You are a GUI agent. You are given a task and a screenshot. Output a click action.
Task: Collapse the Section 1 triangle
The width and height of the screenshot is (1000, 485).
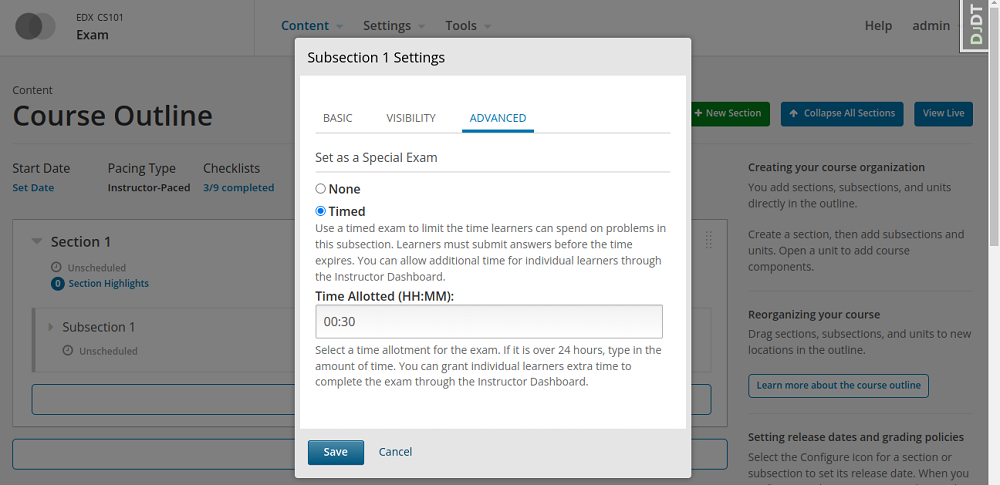[x=37, y=242]
